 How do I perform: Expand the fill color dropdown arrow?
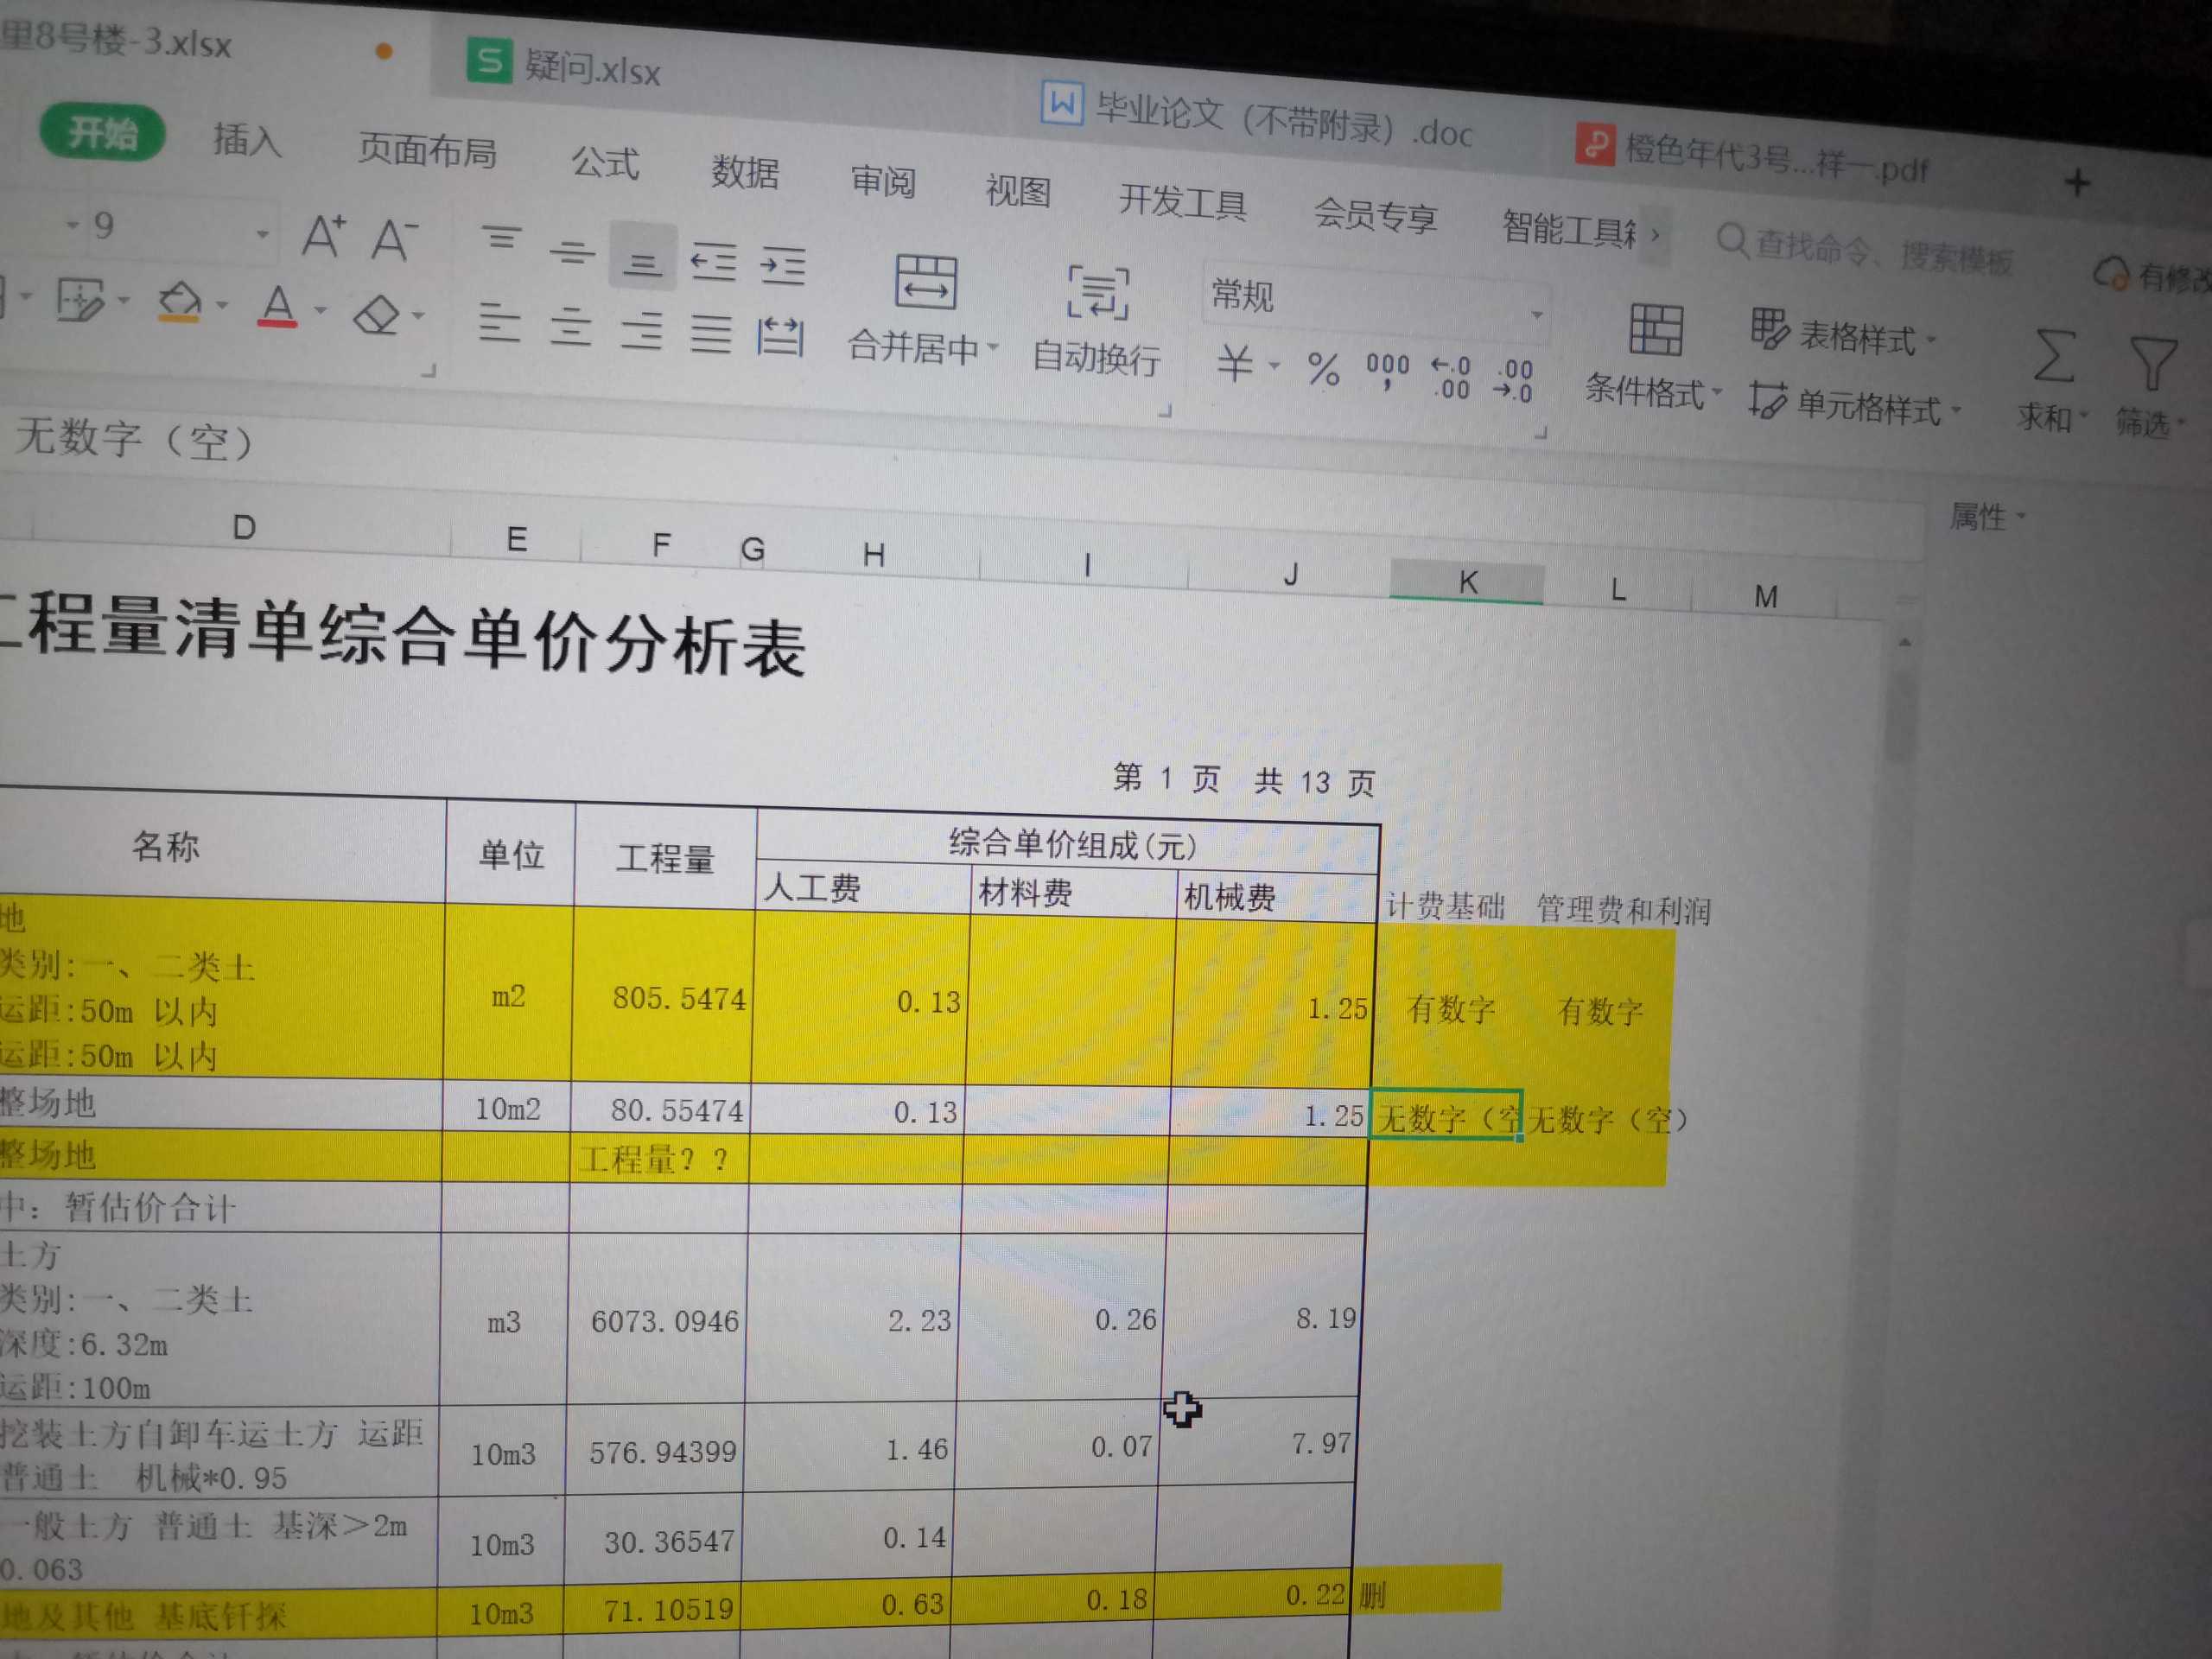point(222,304)
